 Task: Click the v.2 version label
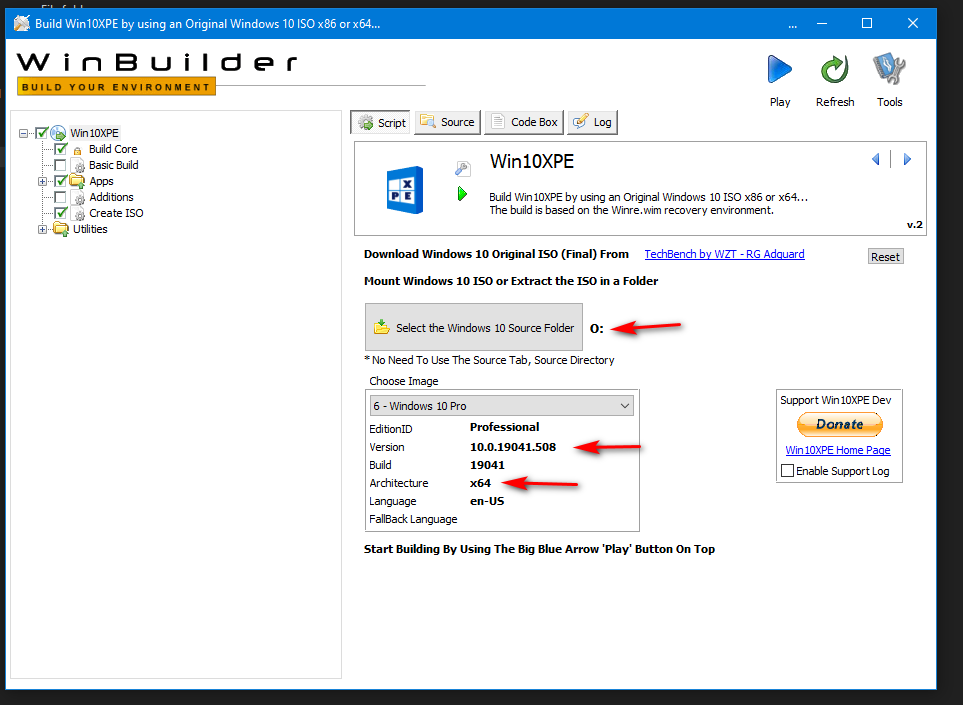(x=914, y=225)
